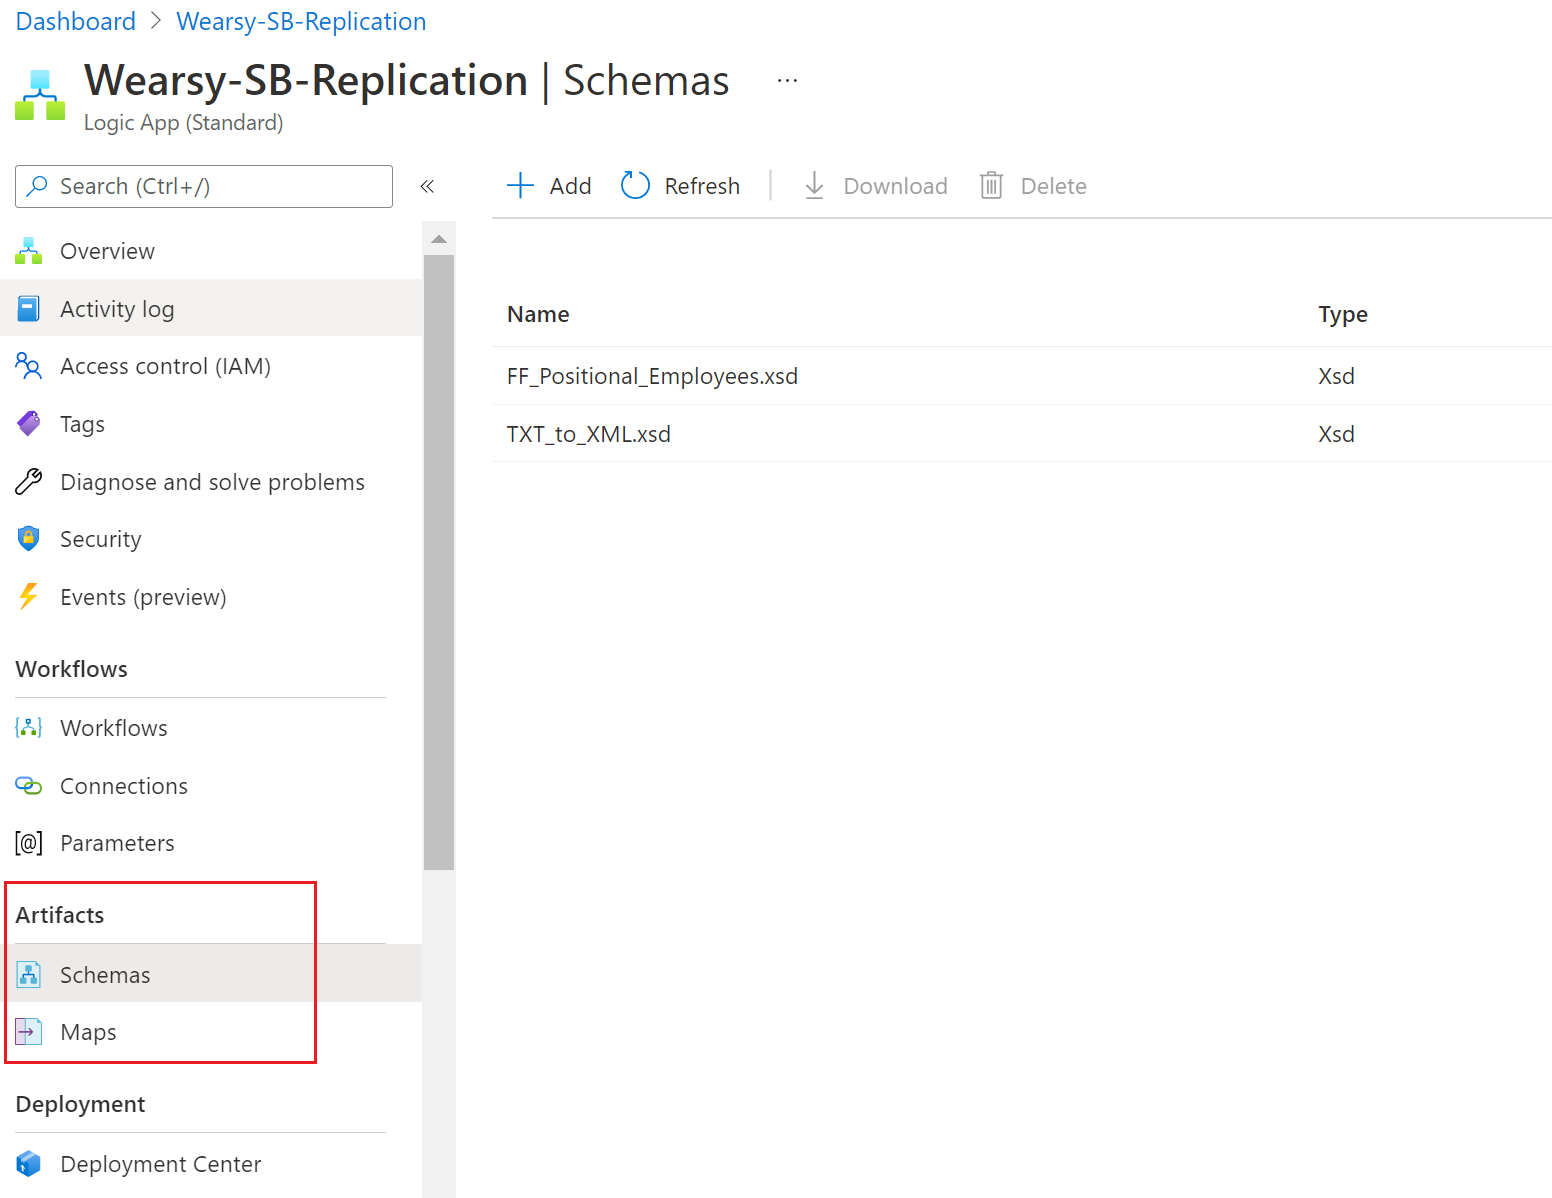Click the plus icon for Add
The image size is (1552, 1198).
[521, 185]
